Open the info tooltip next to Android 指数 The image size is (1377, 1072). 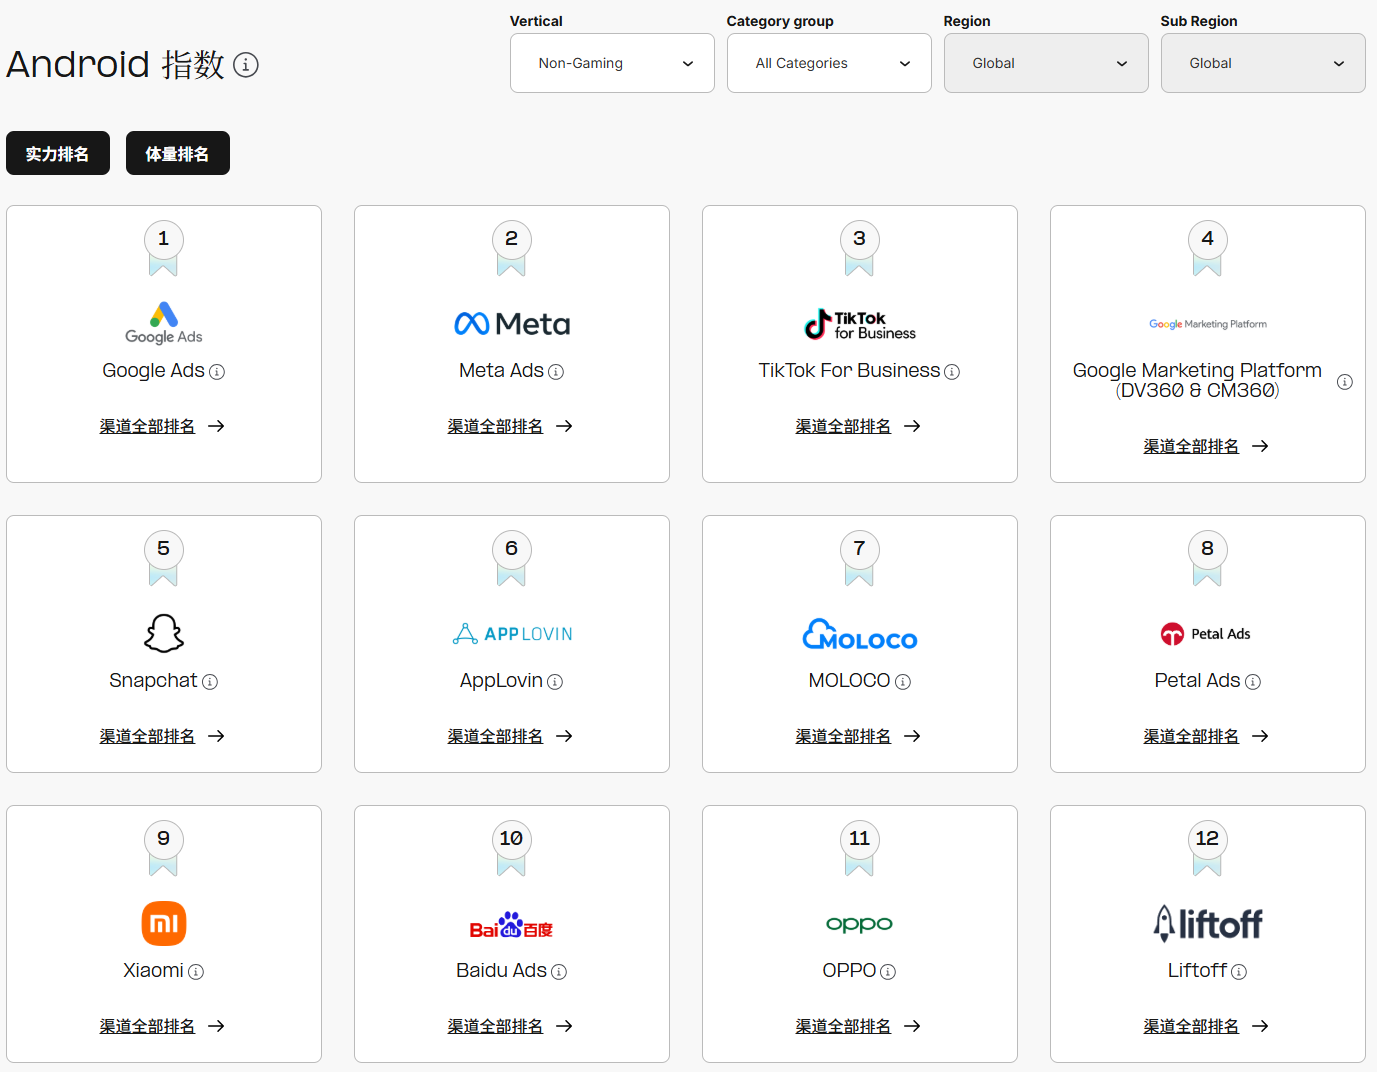click(x=246, y=64)
